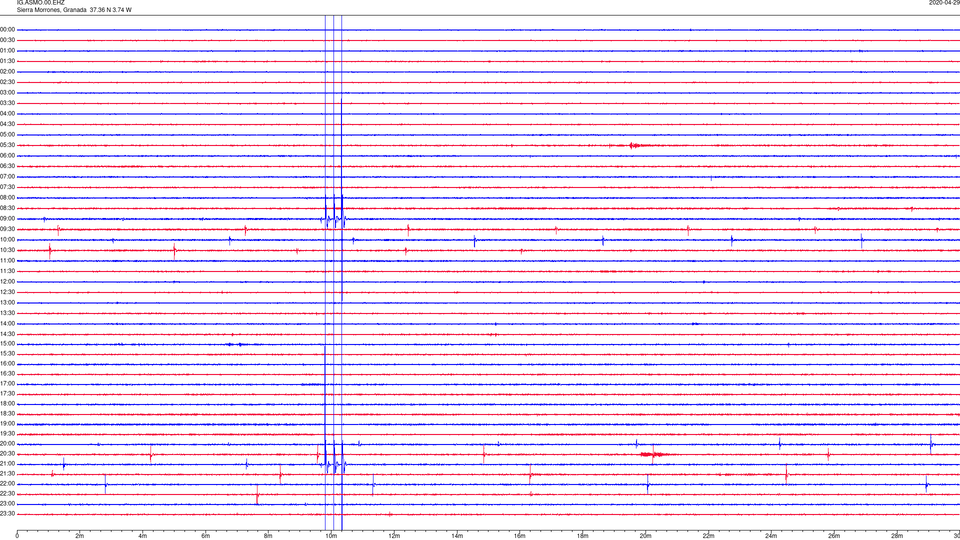Image resolution: width=960 pixels, height=540 pixels.
Task: Click the 10m axis tick label
Action: coord(331,536)
